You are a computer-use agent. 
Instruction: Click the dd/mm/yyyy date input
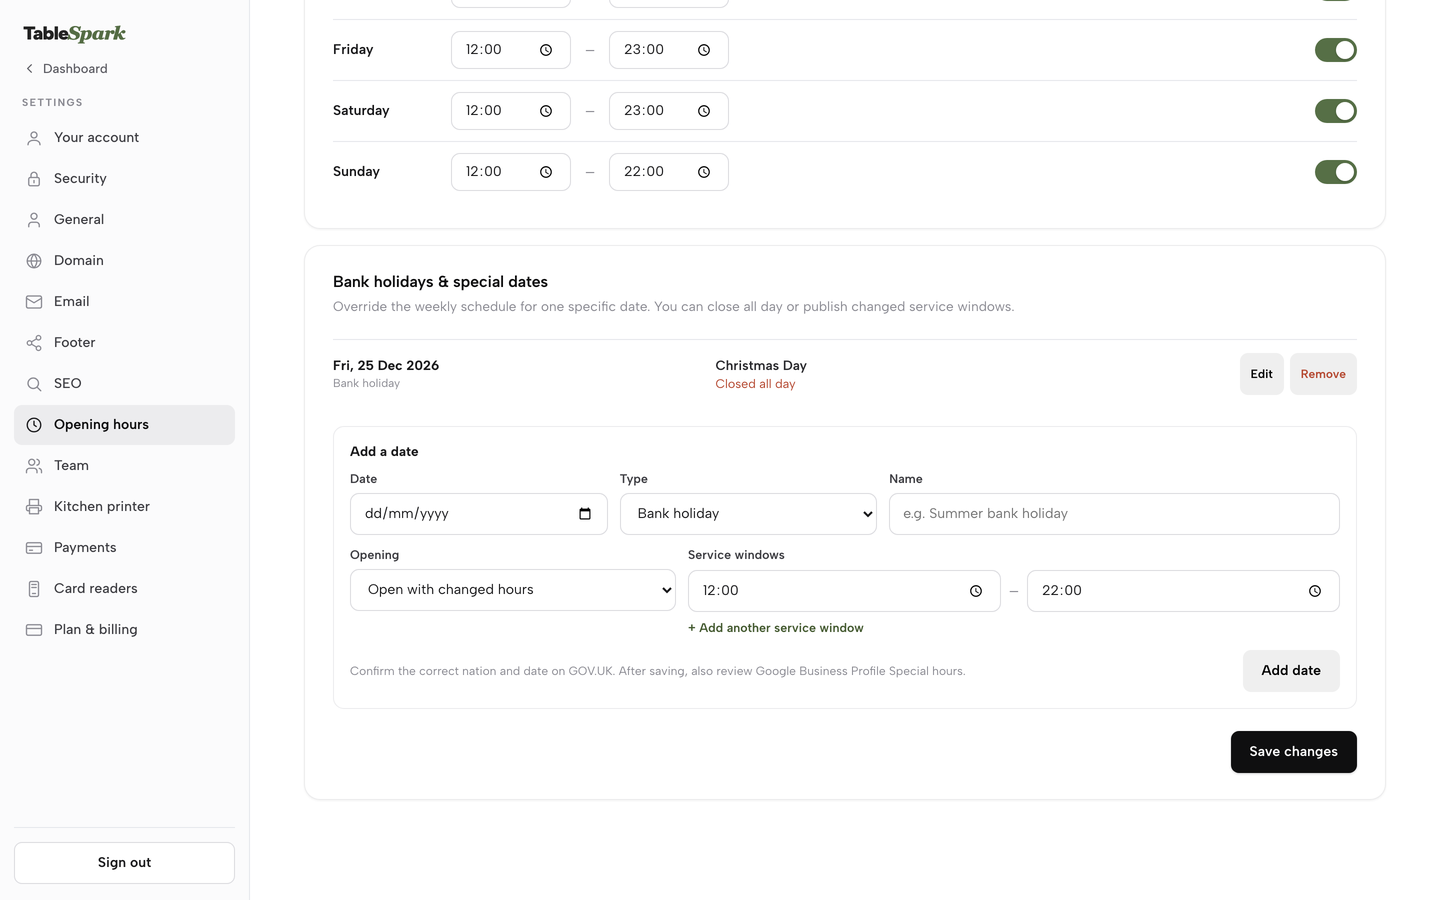(x=479, y=514)
